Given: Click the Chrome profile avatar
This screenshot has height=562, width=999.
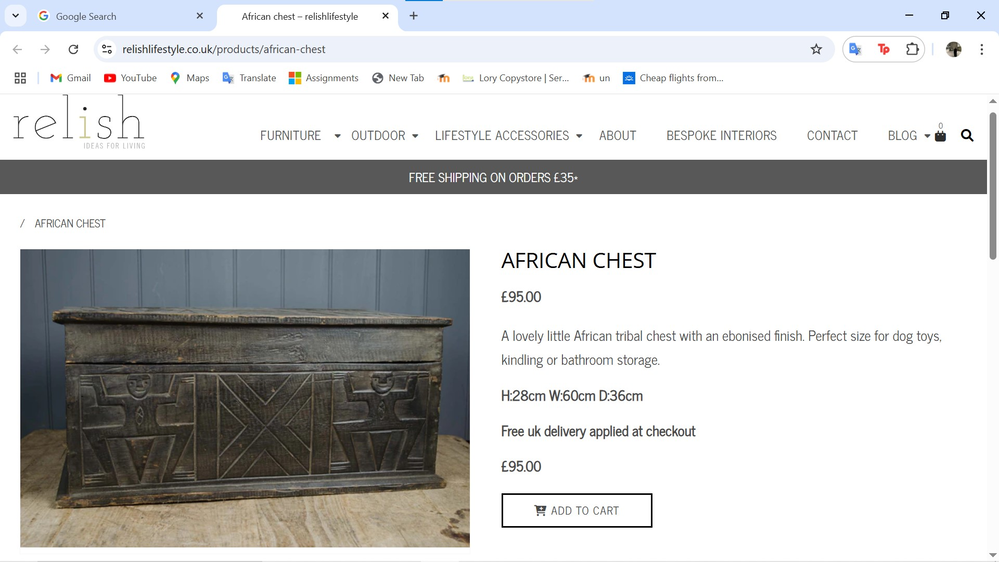Looking at the screenshot, I should [x=953, y=49].
